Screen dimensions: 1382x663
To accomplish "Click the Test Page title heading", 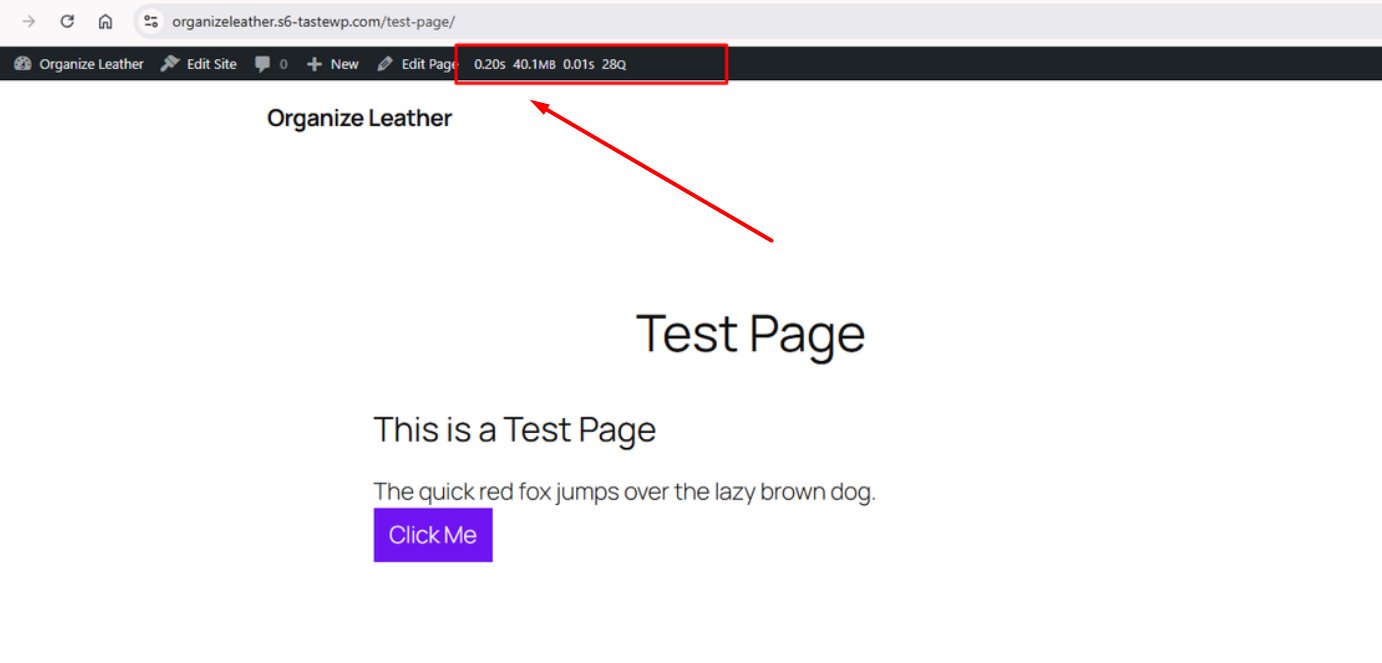I will pyautogui.click(x=750, y=333).
